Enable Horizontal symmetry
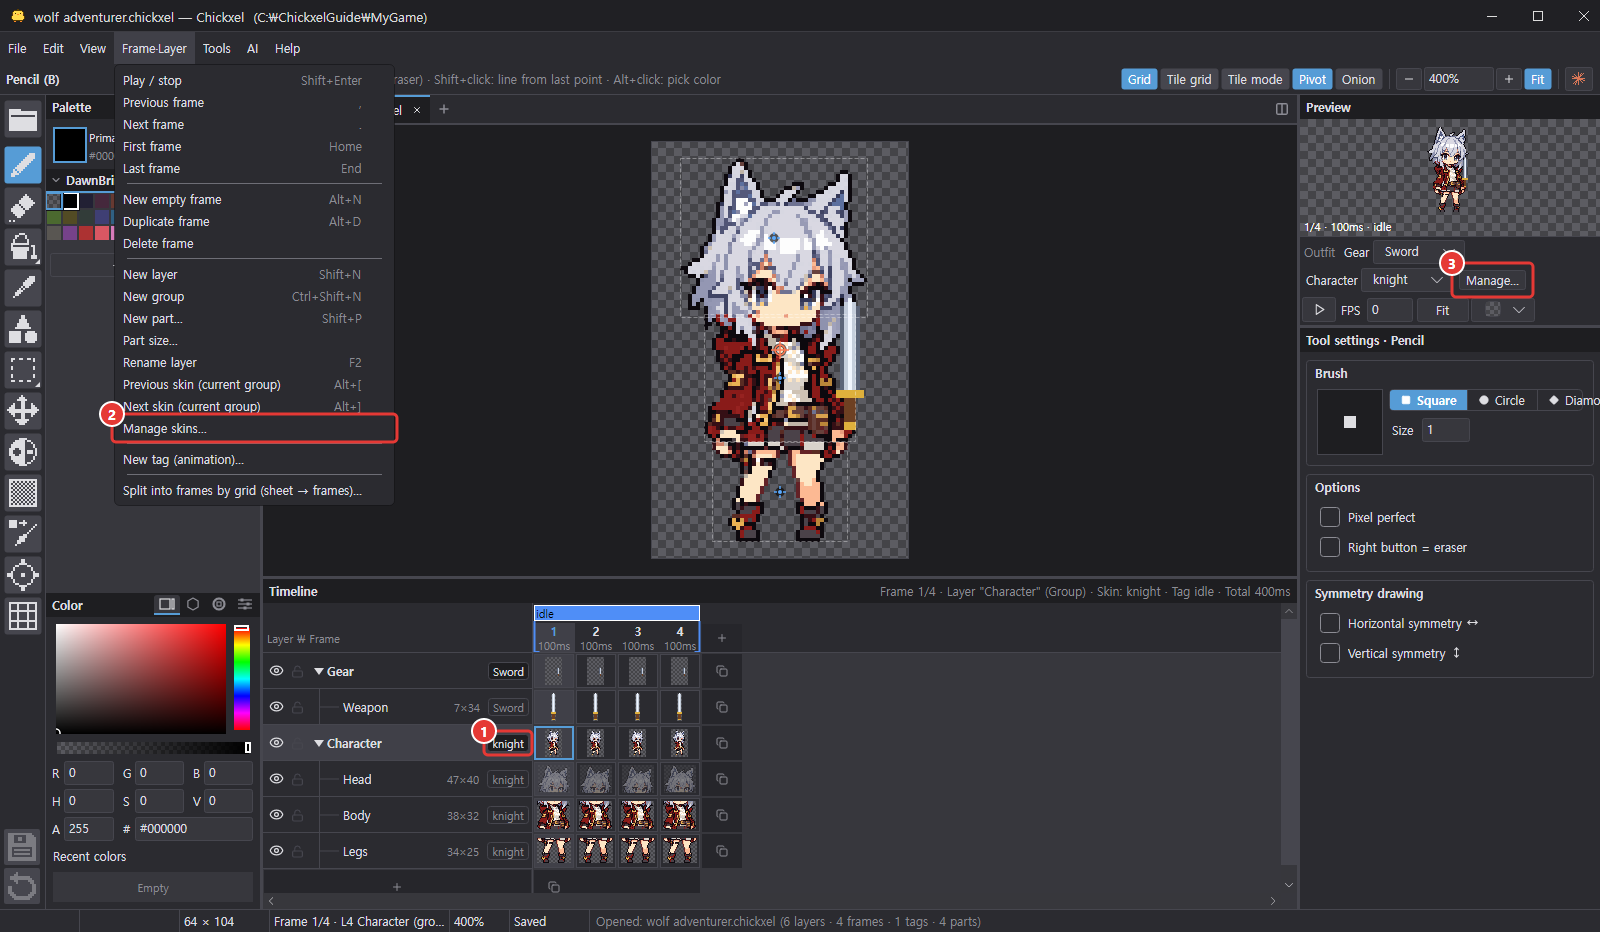 (1330, 623)
